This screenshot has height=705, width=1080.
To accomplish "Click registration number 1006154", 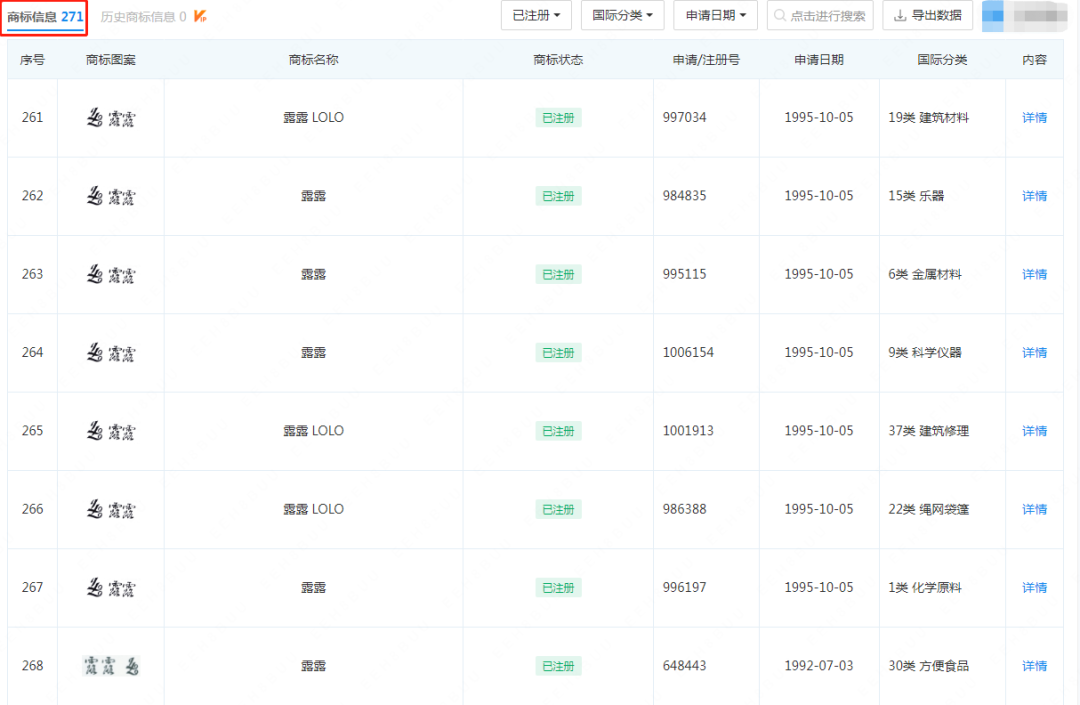I will (688, 353).
